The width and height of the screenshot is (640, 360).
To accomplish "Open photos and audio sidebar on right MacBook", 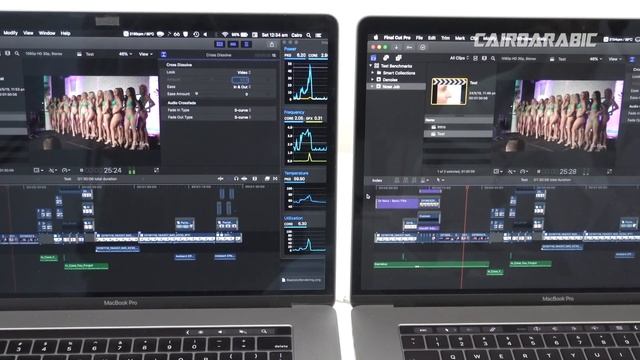I will coord(386,58).
